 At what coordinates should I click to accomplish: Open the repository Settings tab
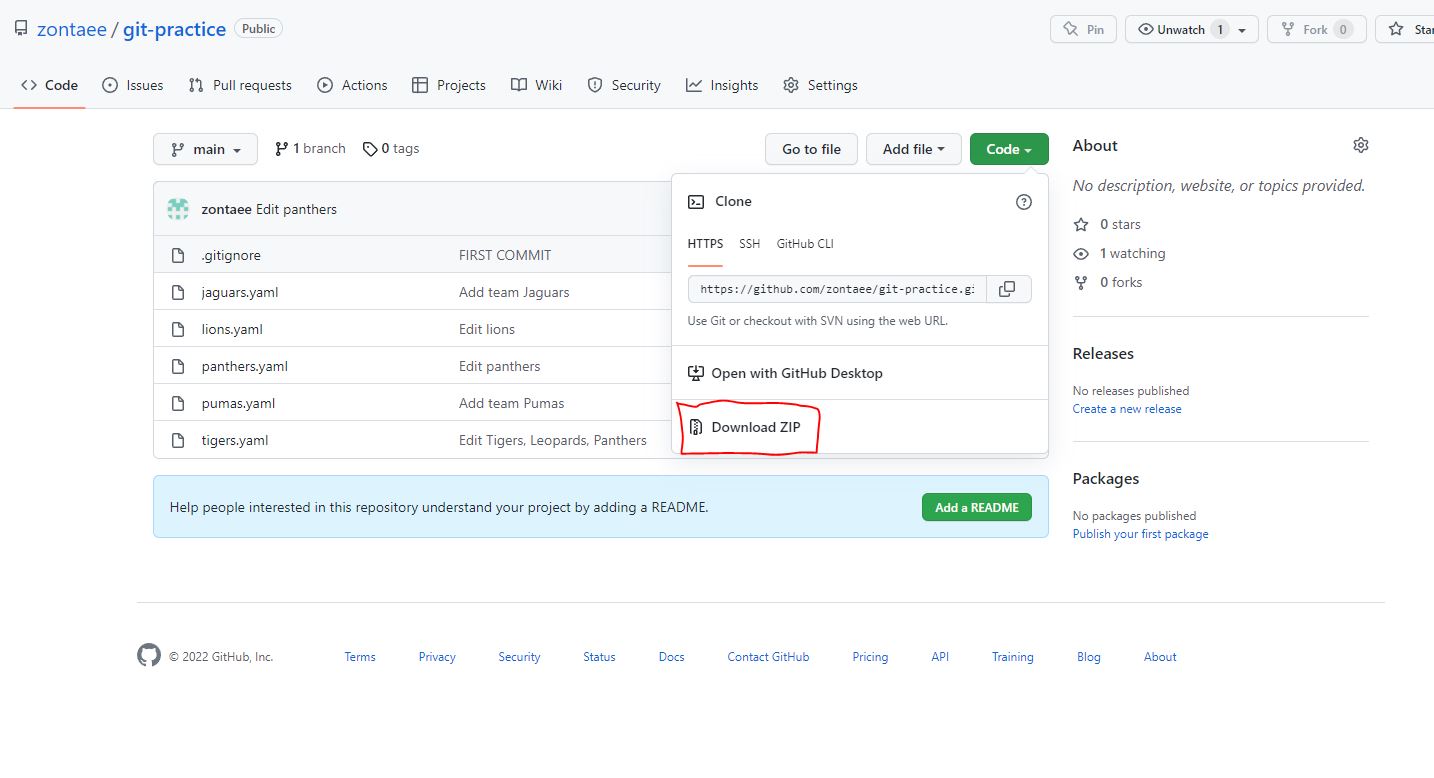point(820,85)
